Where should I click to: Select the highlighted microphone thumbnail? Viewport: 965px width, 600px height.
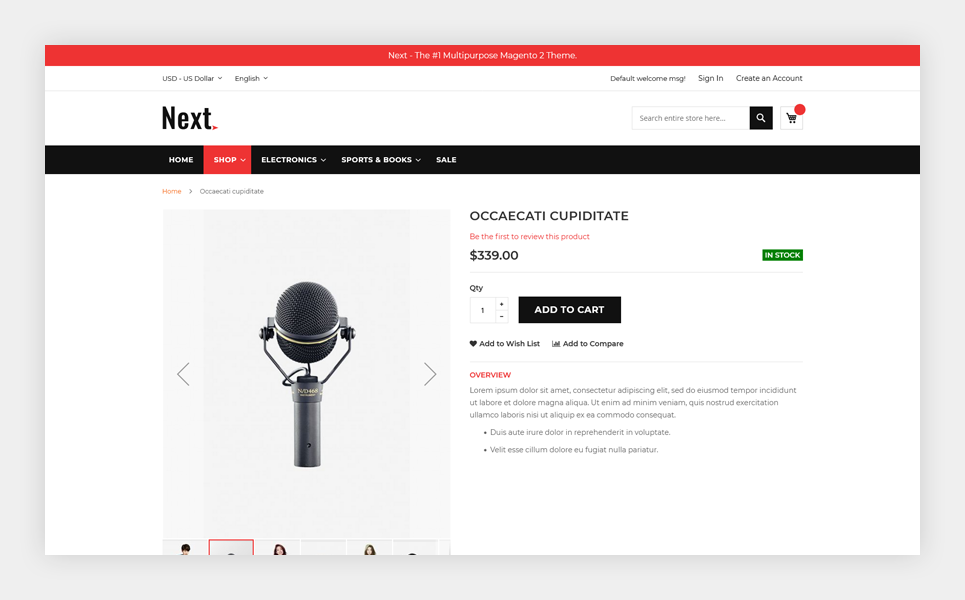coord(231,547)
